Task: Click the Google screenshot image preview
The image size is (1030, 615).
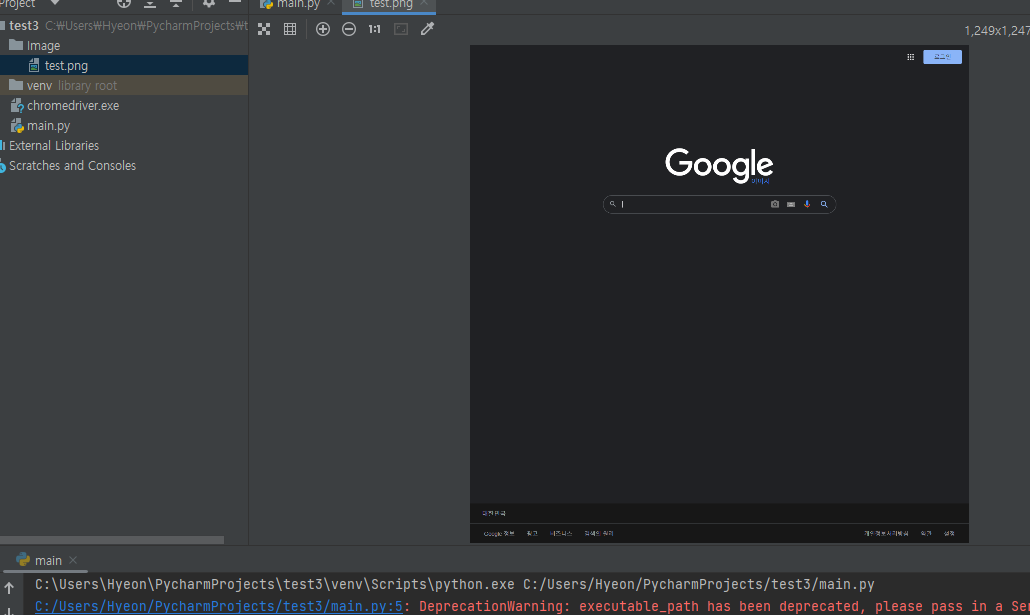Action: pos(719,294)
